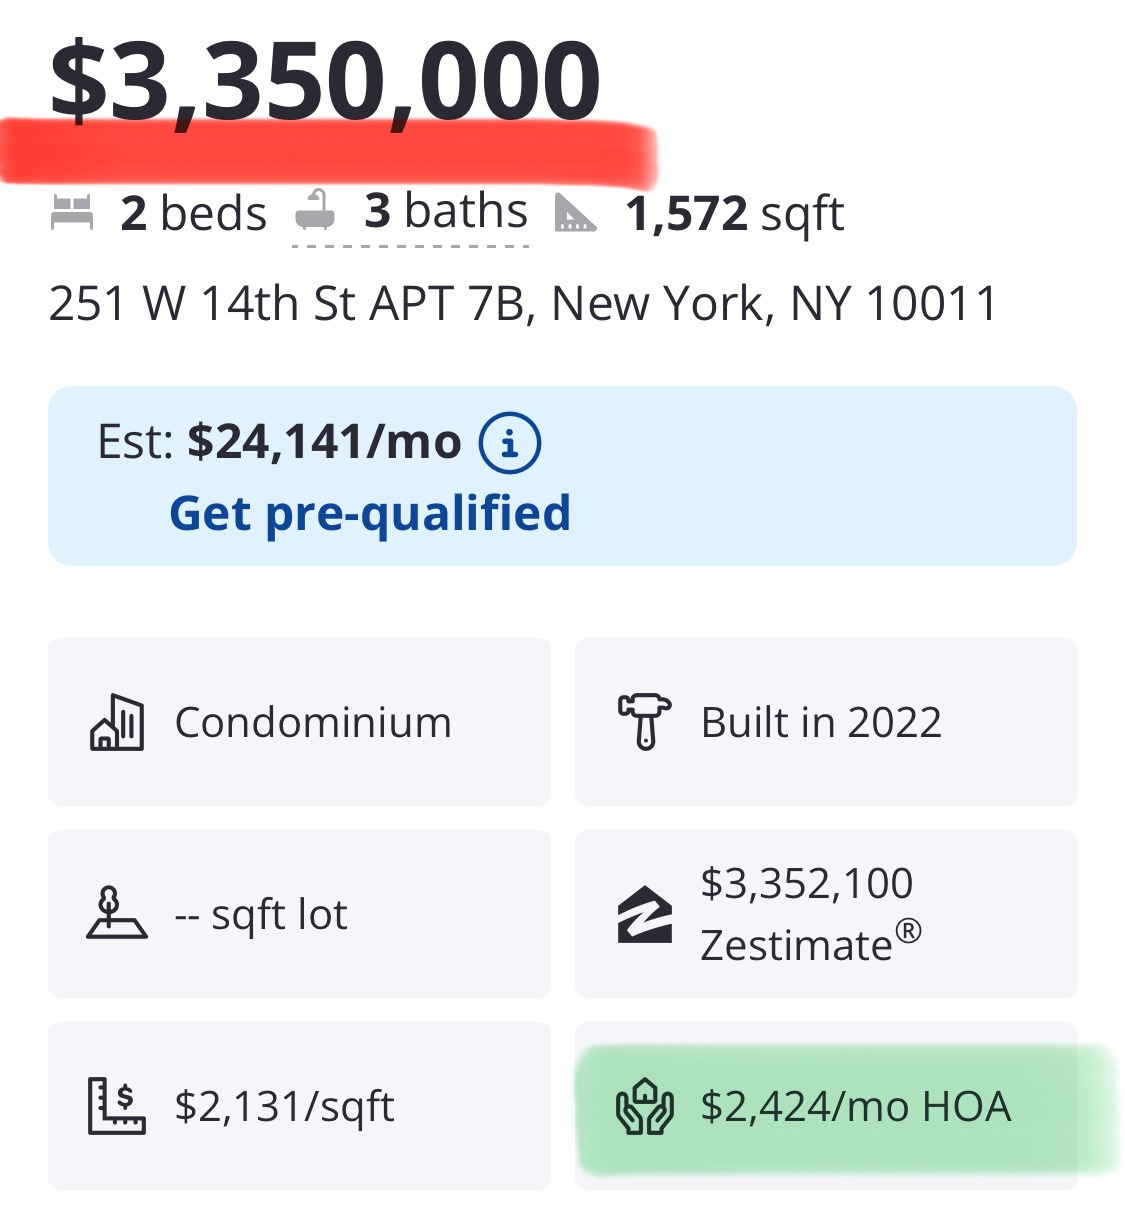Click the bed icon next to 2 beds

click(x=72, y=213)
